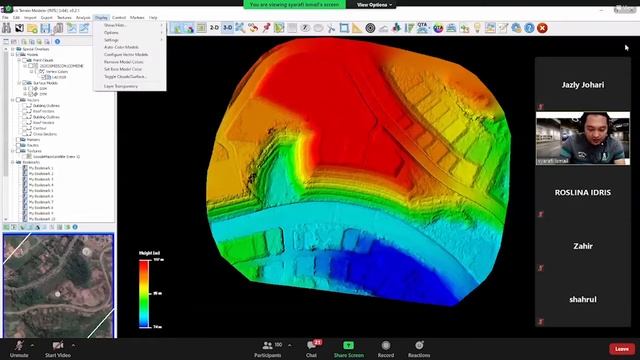Select the scissors cut tool

coord(331,28)
